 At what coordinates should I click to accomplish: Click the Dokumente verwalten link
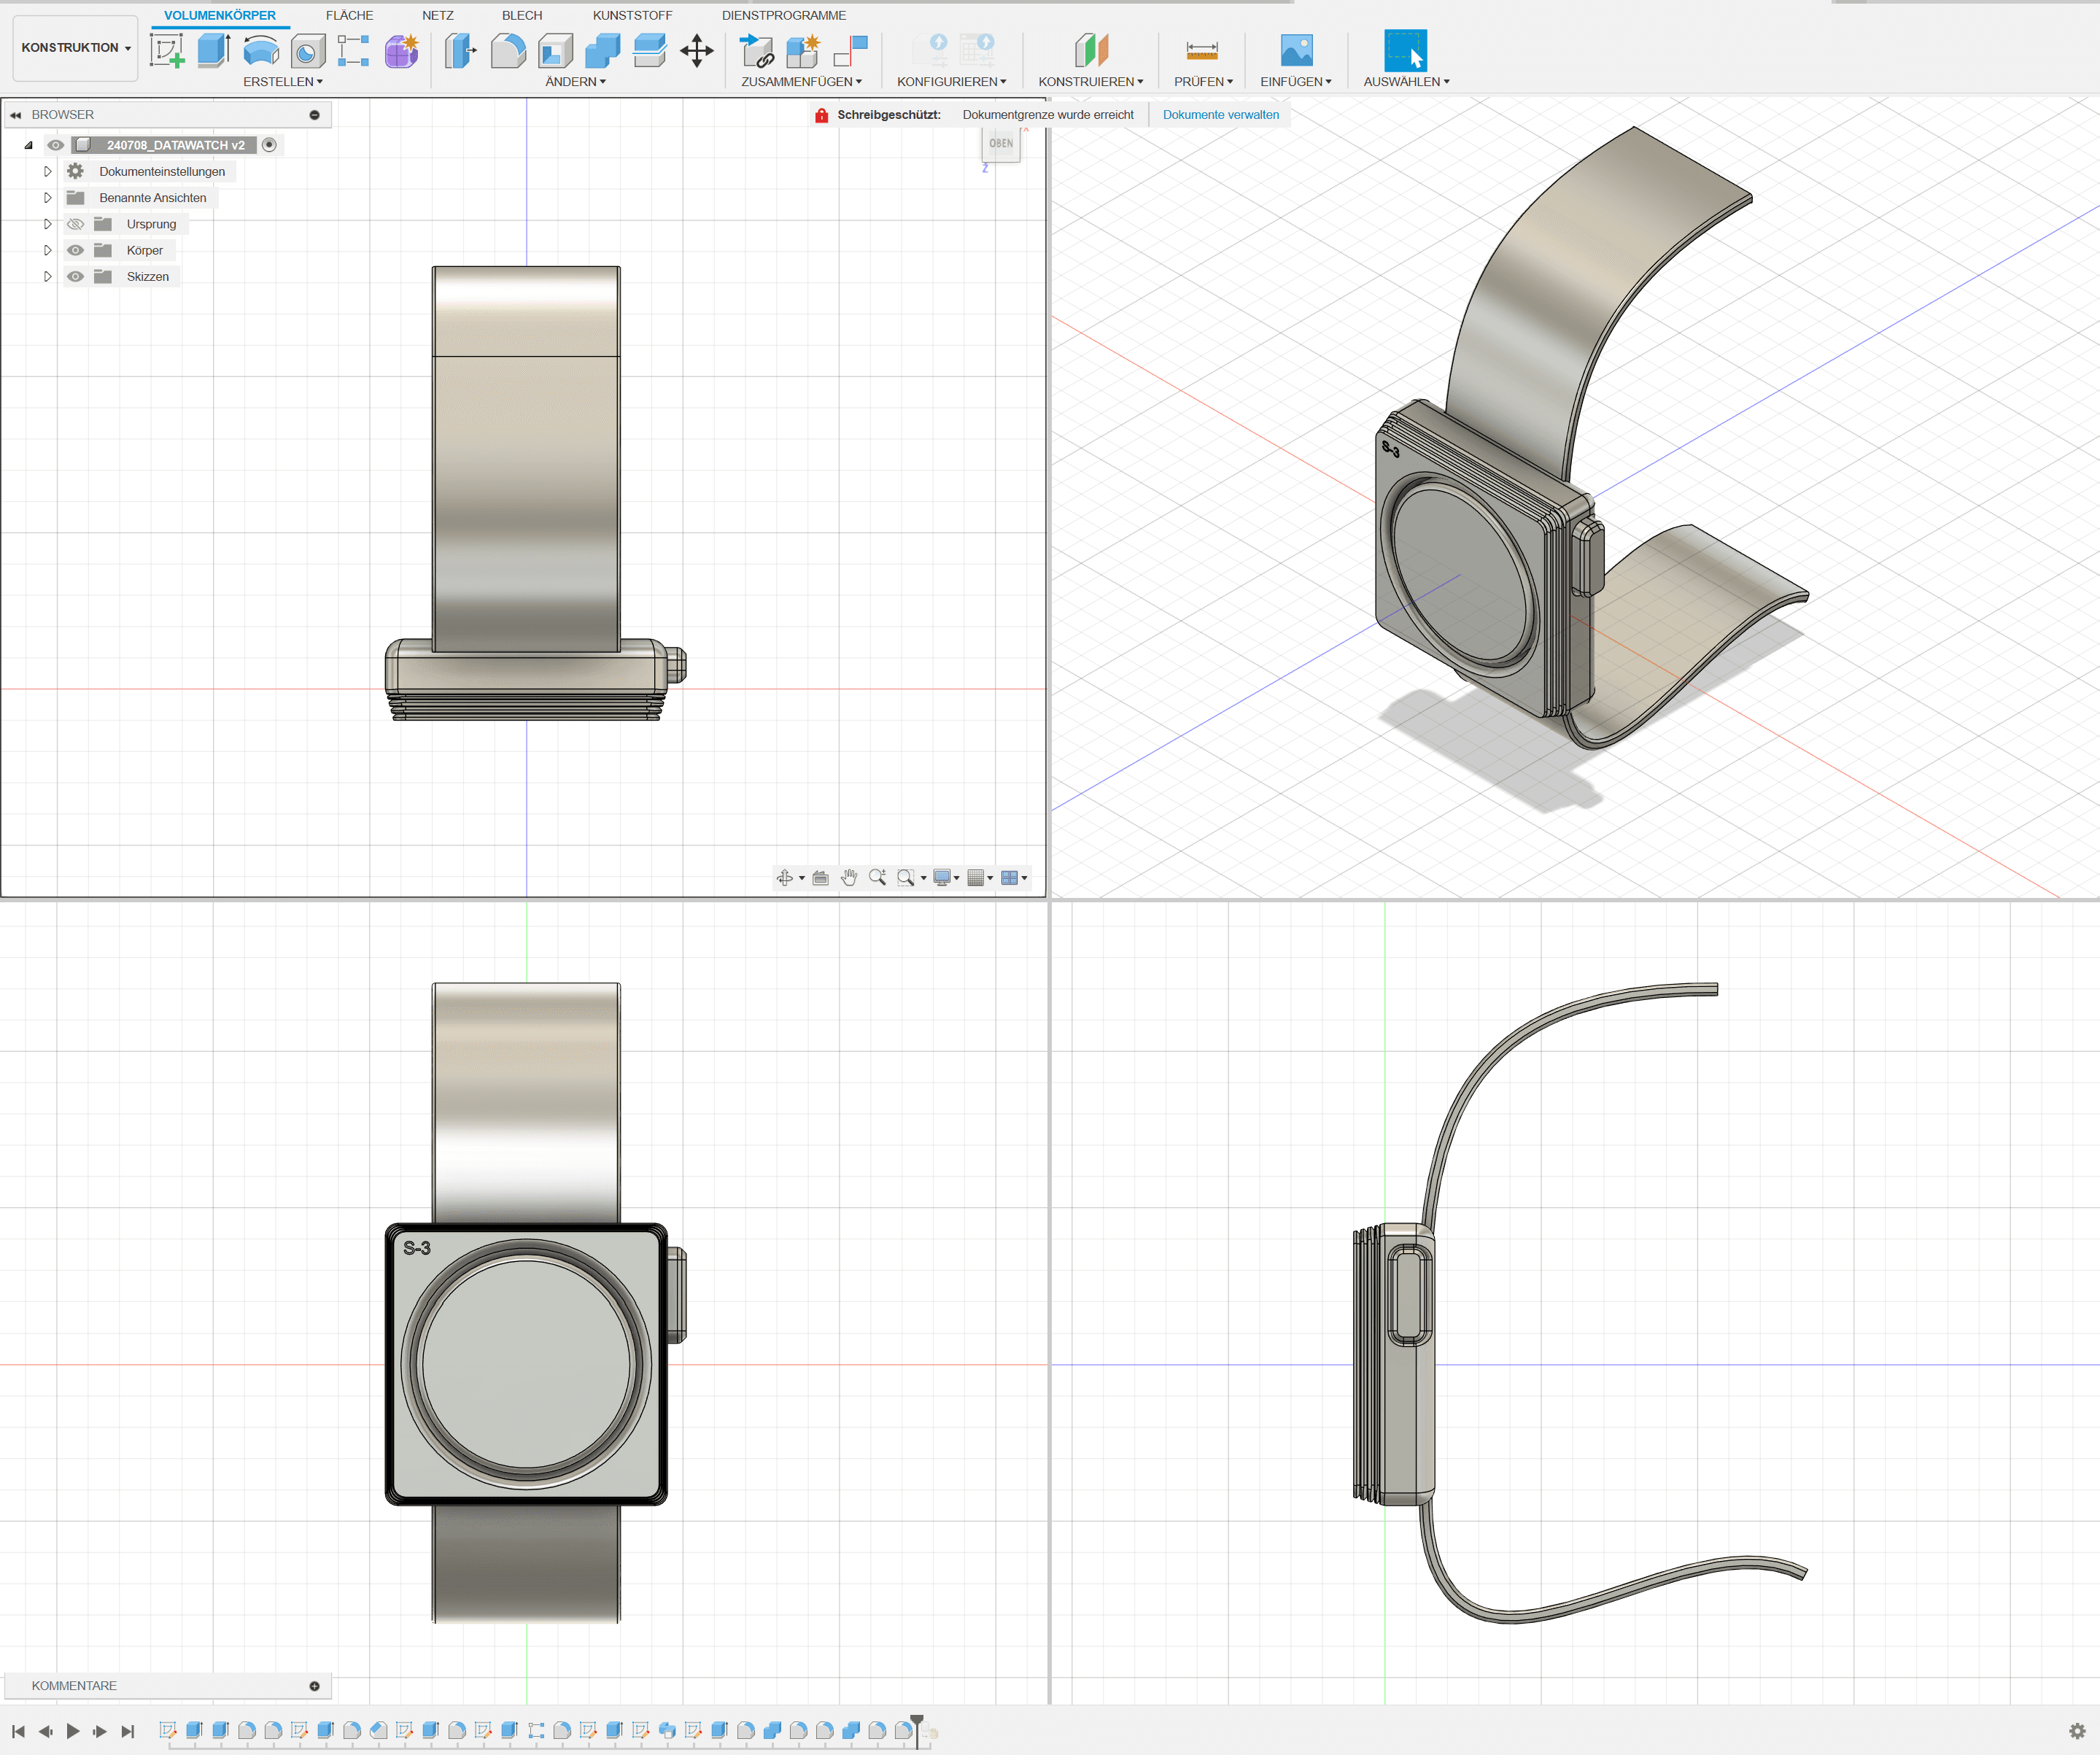pyautogui.click(x=1220, y=115)
